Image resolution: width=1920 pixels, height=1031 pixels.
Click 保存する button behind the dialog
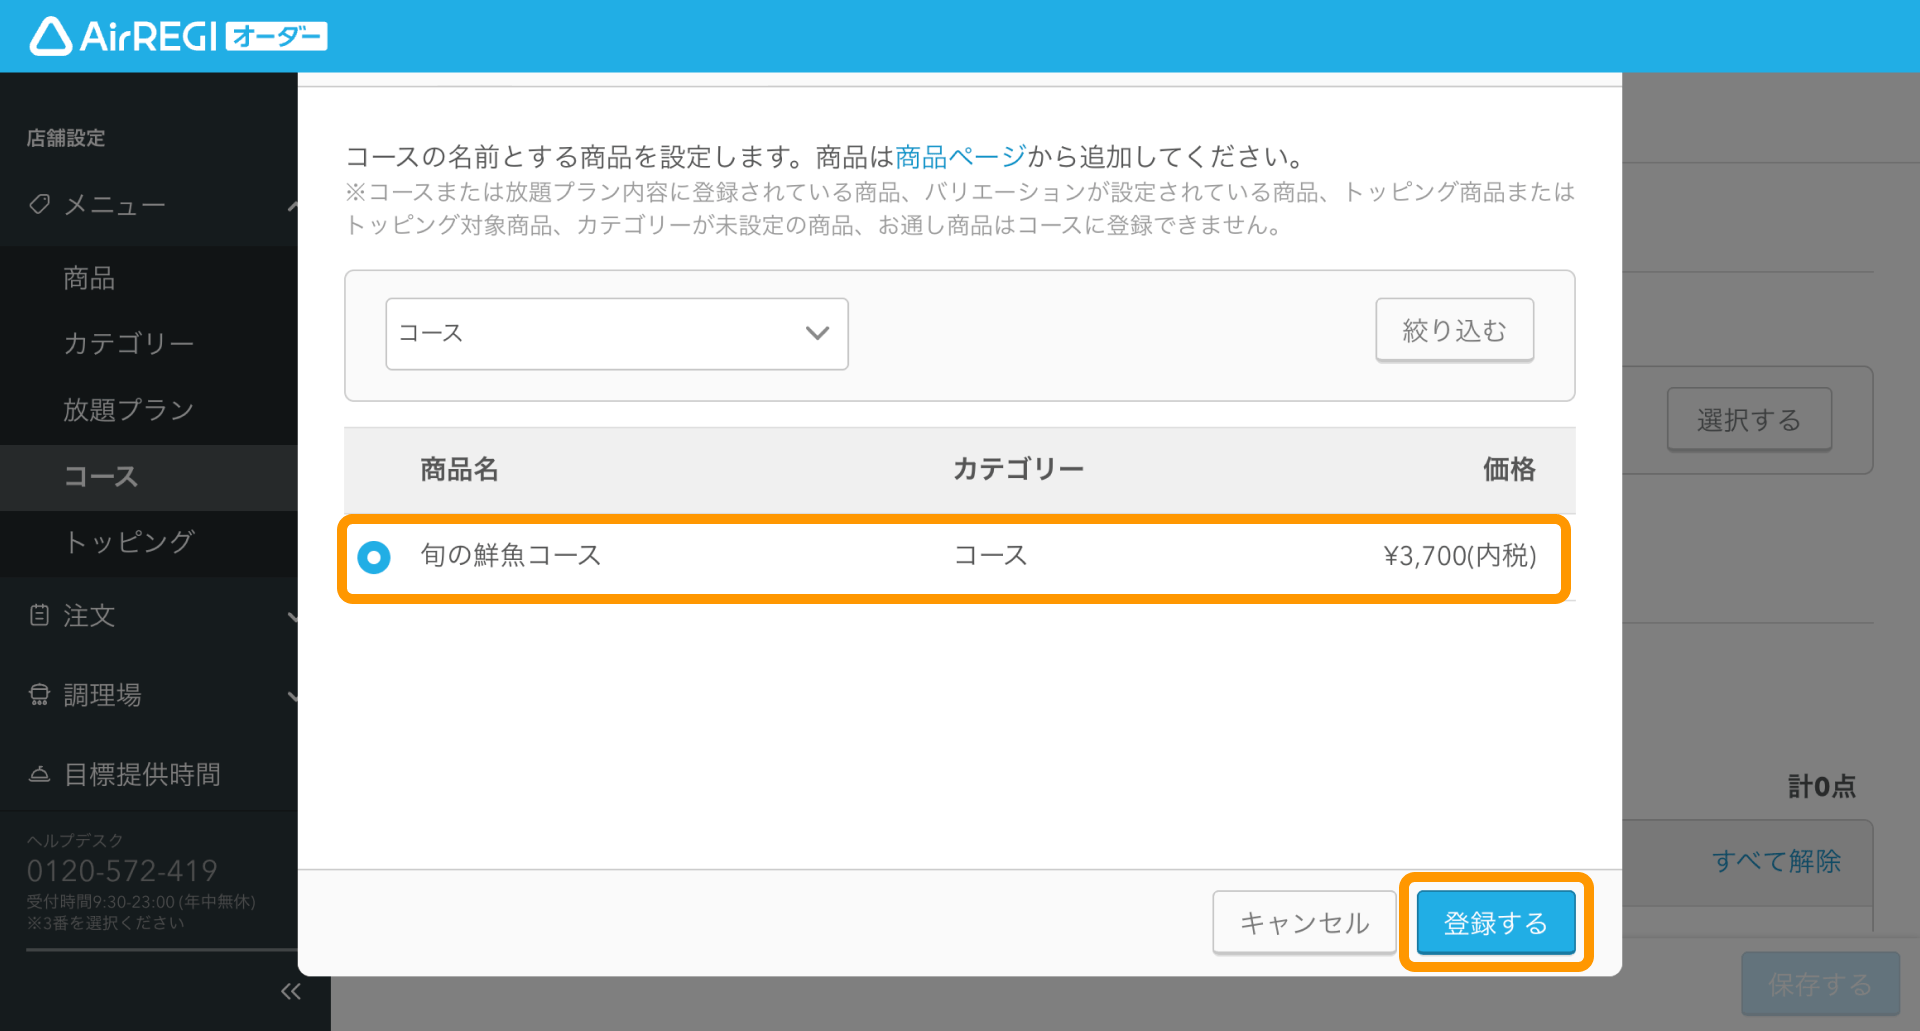pyautogui.click(x=1820, y=985)
